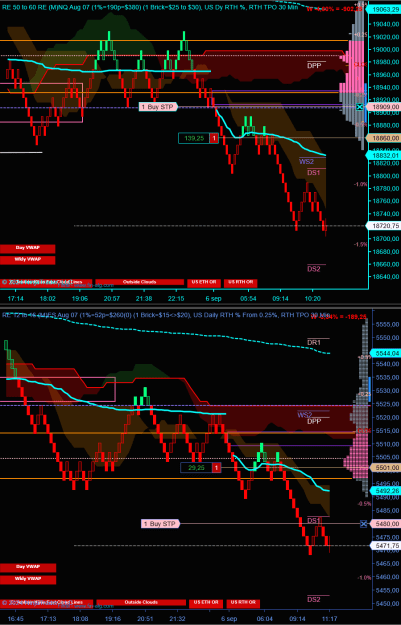Toggle Day VWAP in the top chart
Screen dimensions: 401x625
[28, 249]
